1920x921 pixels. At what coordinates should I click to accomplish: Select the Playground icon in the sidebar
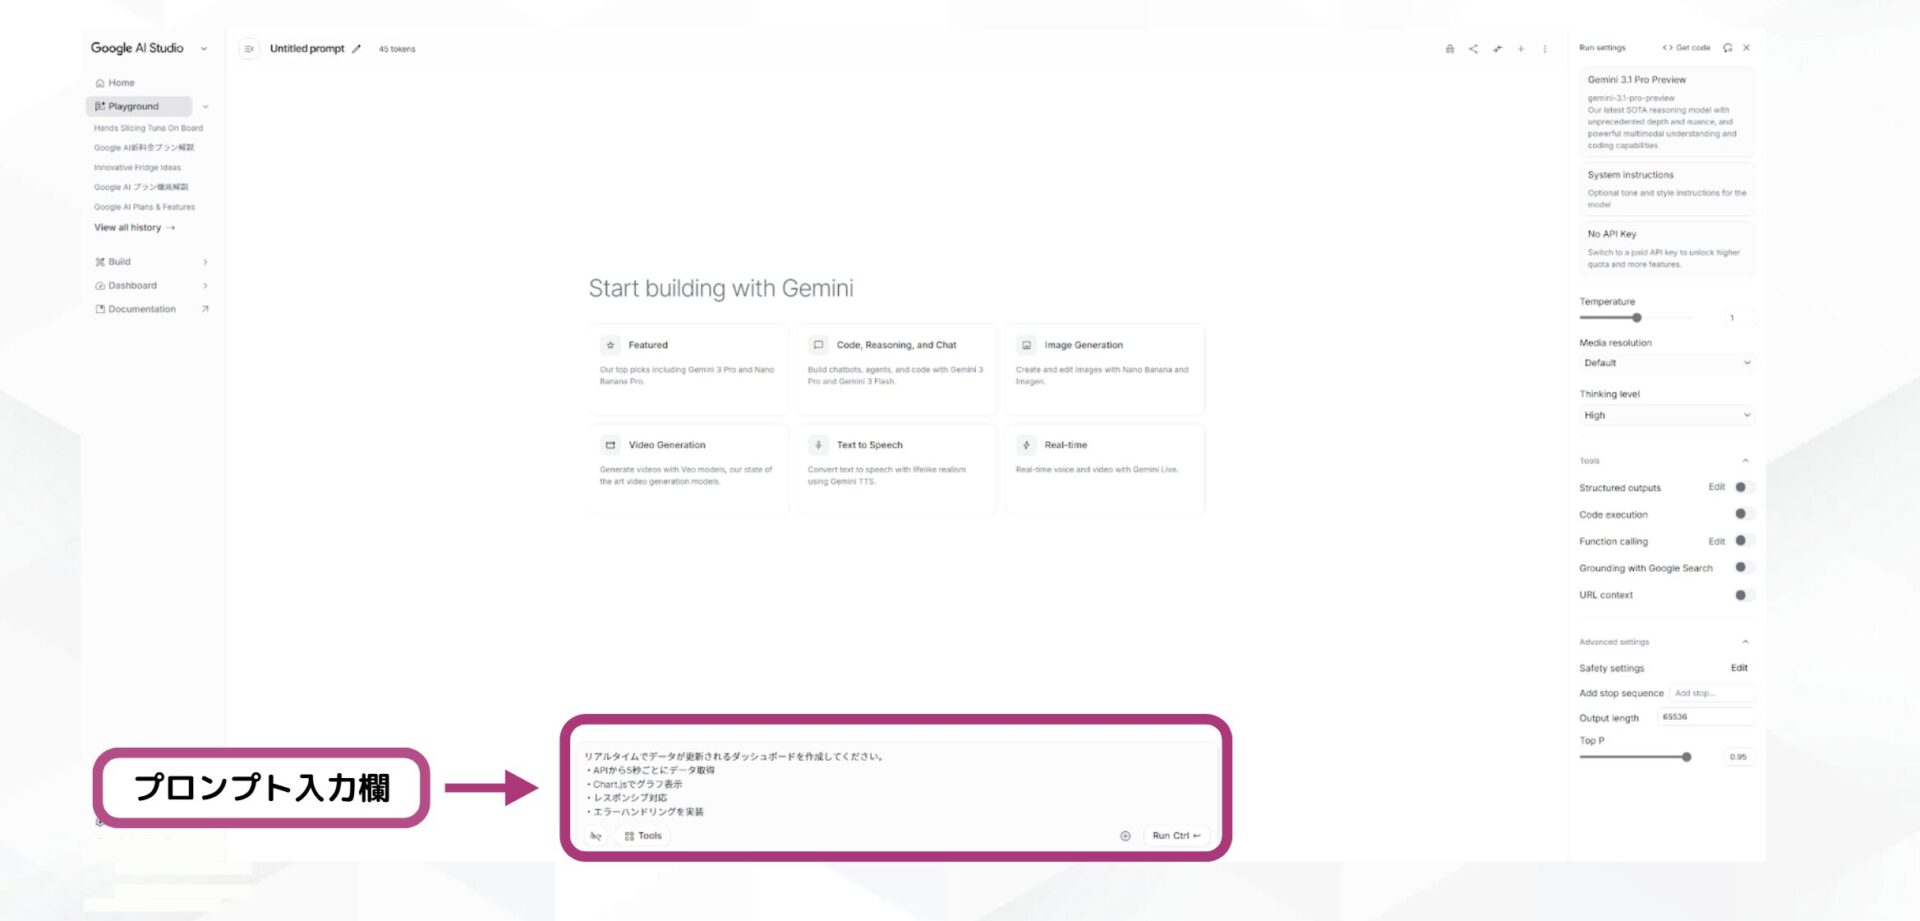(99, 106)
